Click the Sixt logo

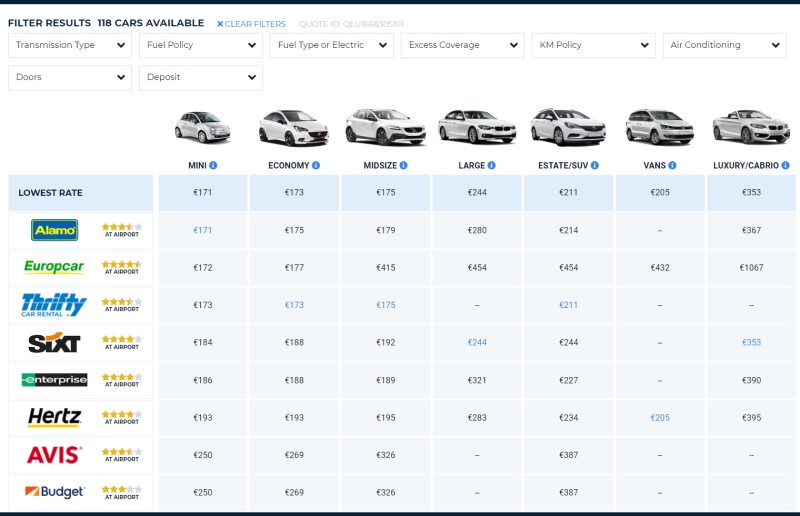[54, 342]
